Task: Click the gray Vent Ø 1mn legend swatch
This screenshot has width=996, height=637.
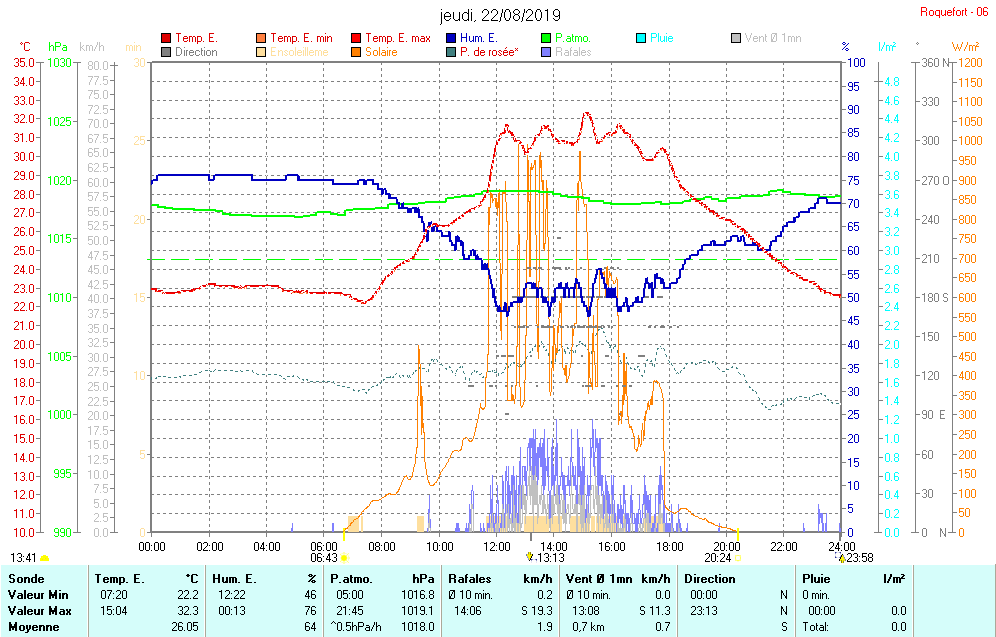Action: (736, 38)
